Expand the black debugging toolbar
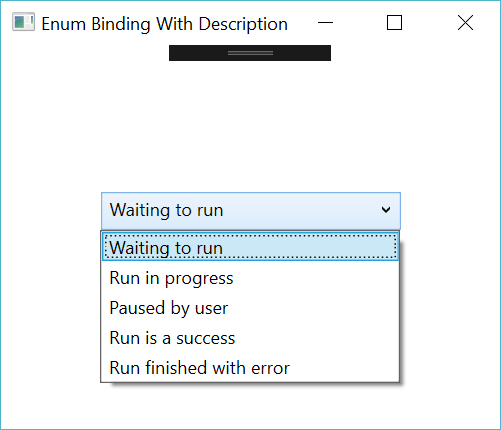The image size is (501, 430). coord(250,53)
